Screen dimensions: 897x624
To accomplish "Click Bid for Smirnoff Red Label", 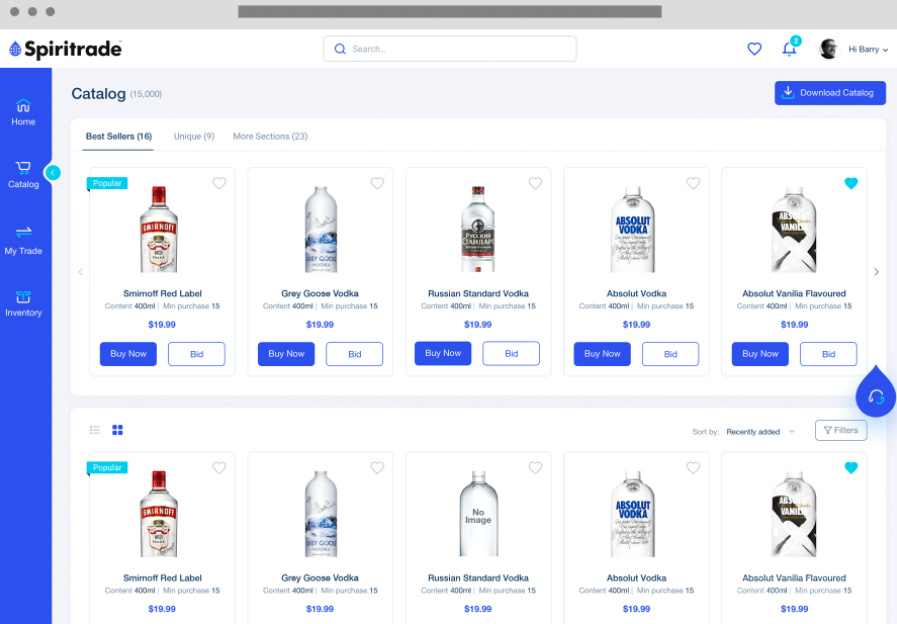I will click(x=196, y=354).
